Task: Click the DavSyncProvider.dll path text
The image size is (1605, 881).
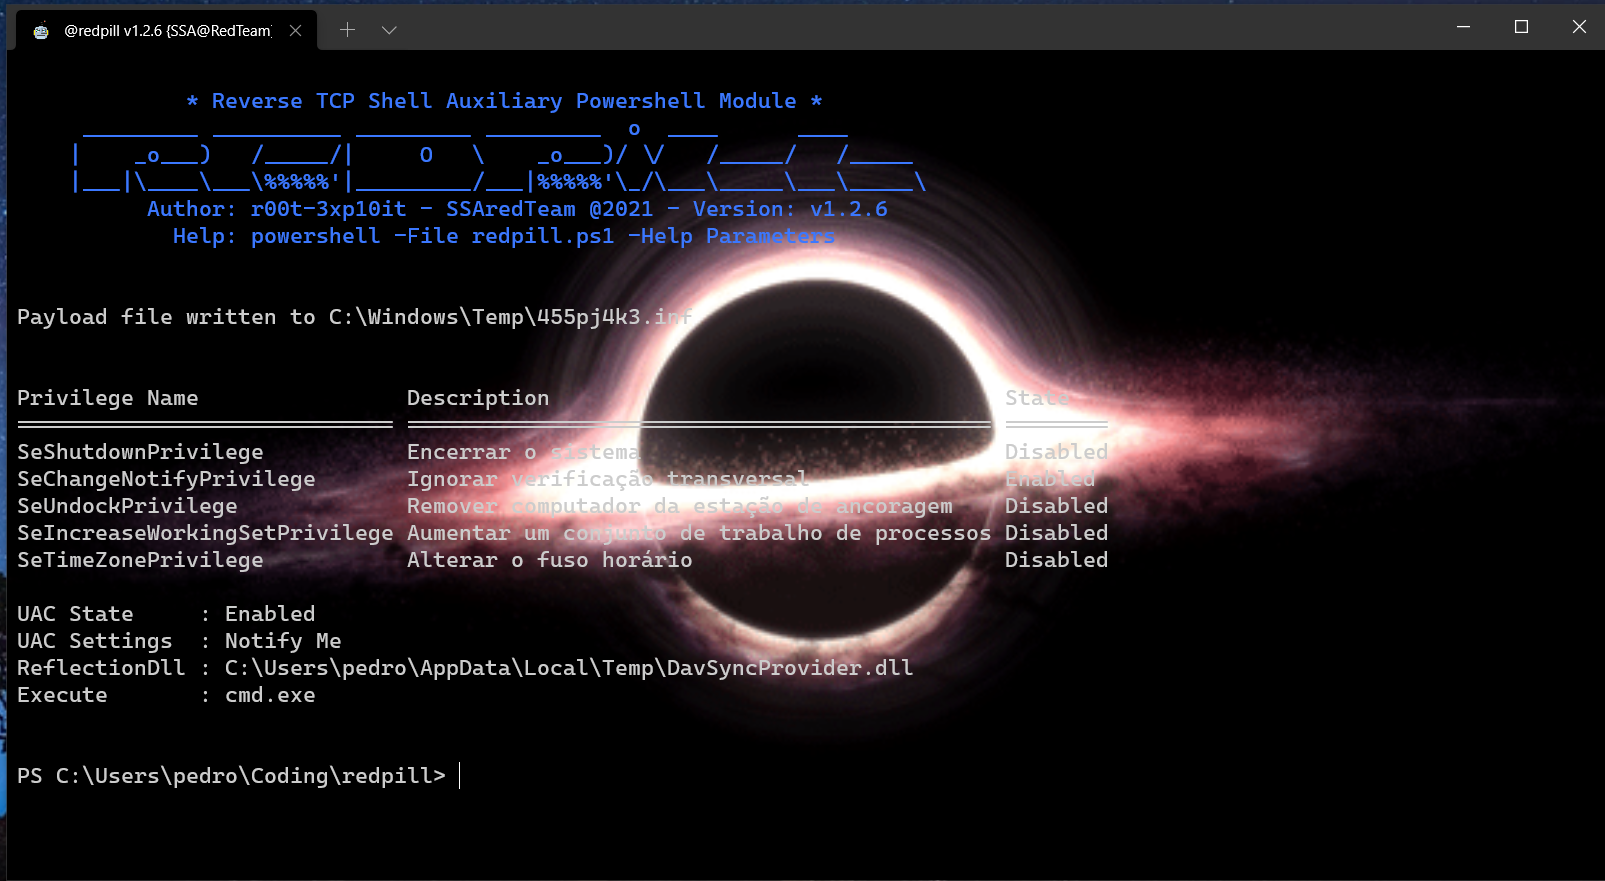Action: (x=569, y=668)
